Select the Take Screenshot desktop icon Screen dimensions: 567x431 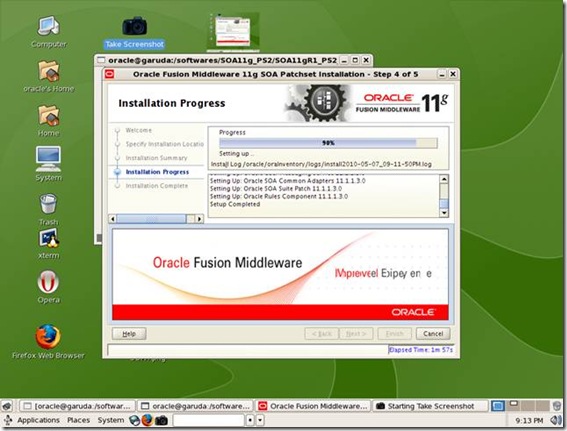tap(135, 33)
